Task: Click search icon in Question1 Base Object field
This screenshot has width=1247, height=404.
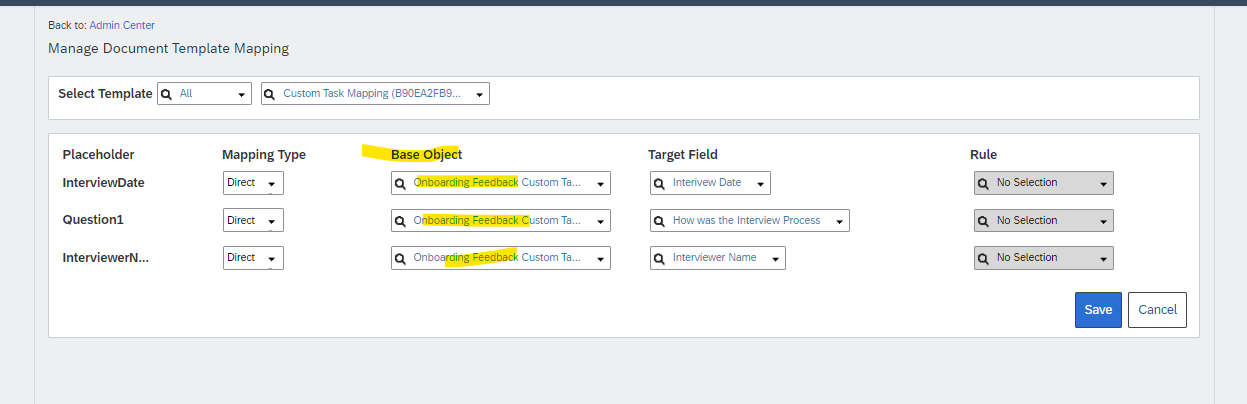Action: pos(400,221)
